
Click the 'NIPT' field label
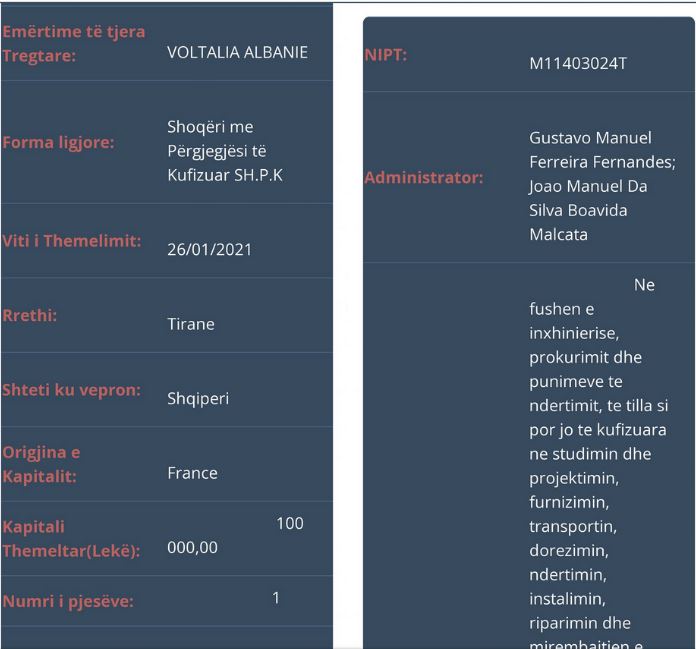[385, 55]
